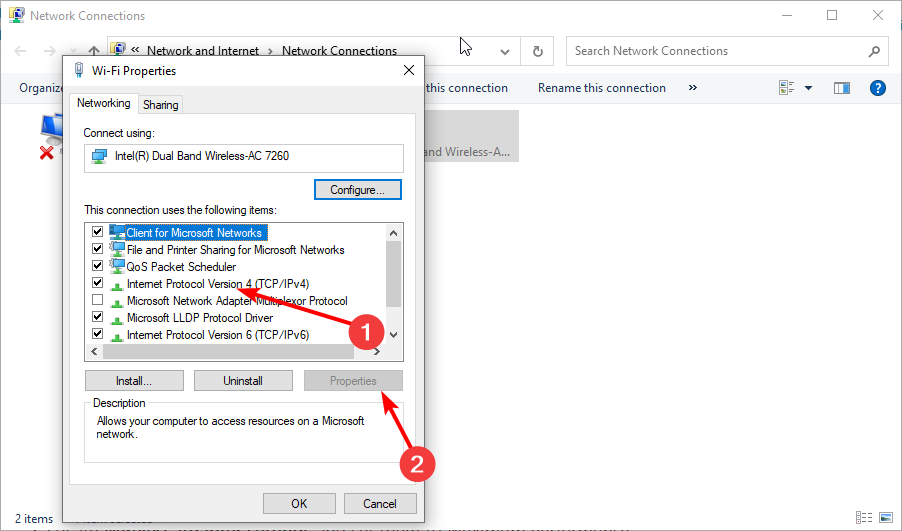Switch to the Networking tab

click(104, 103)
